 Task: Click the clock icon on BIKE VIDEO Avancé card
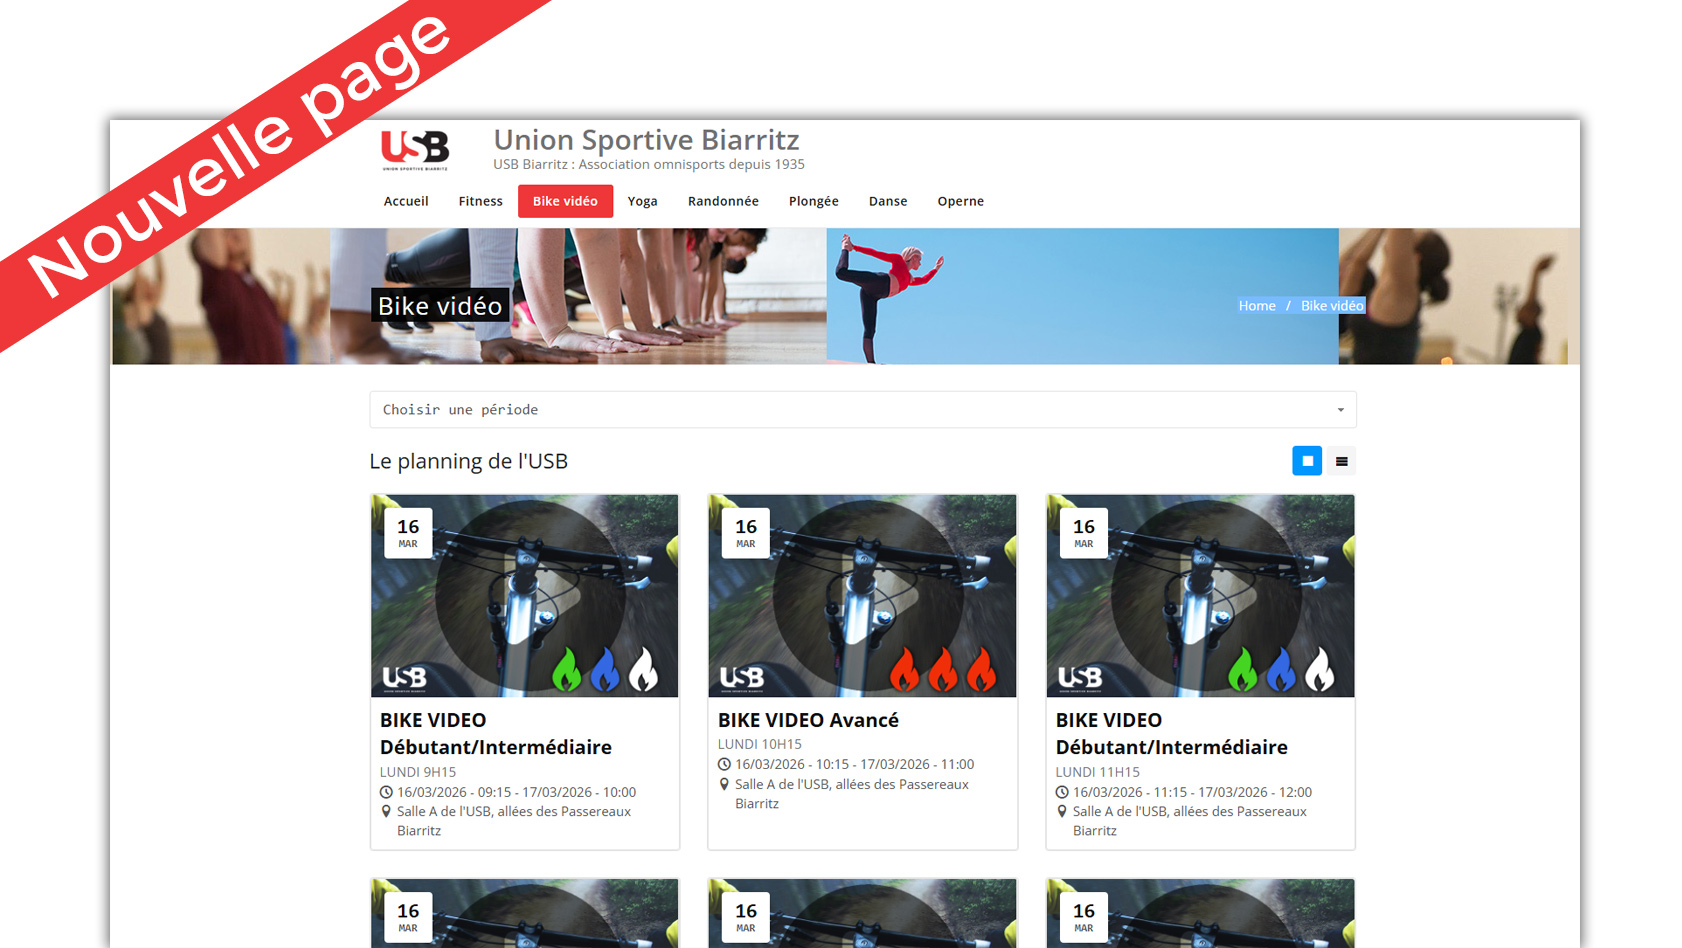point(723,763)
